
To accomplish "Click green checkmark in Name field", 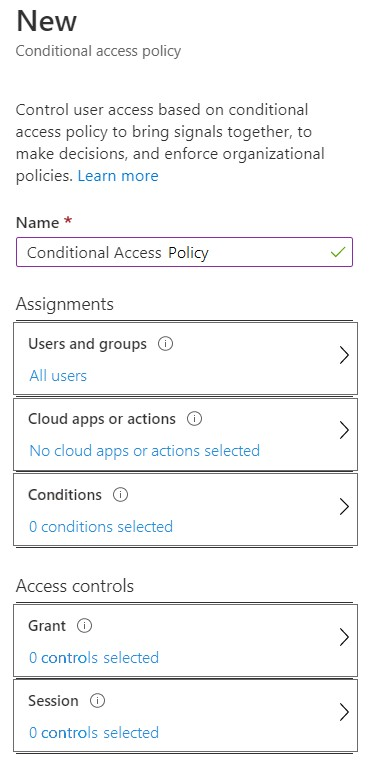I will (338, 252).
